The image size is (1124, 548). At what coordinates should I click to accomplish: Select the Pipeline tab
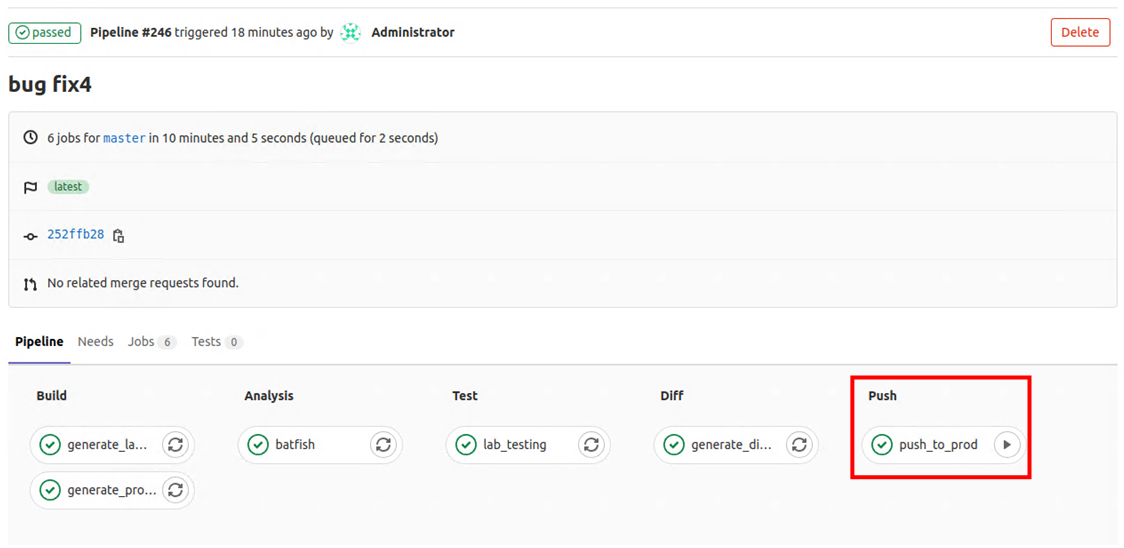(39, 342)
